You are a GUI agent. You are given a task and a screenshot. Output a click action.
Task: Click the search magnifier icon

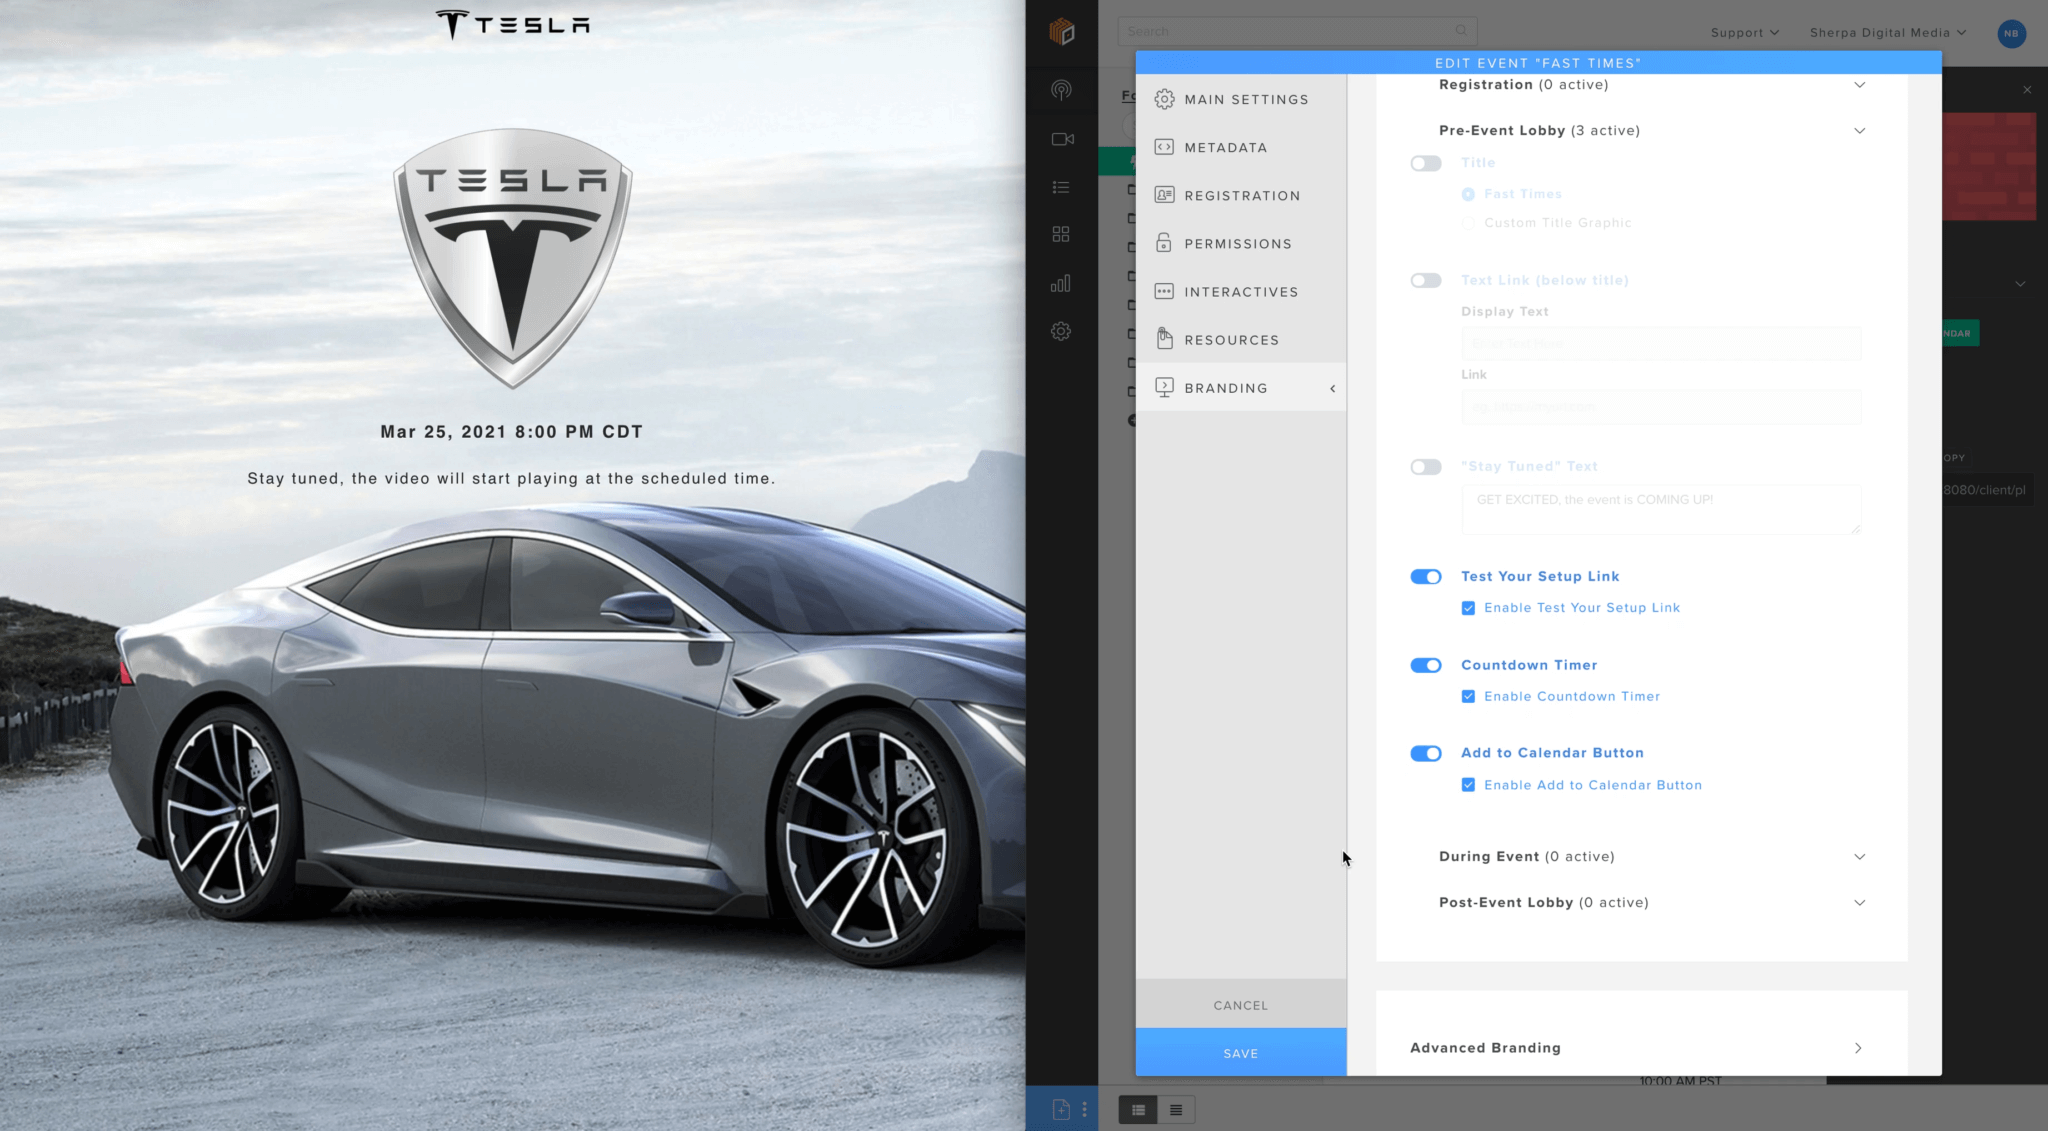pyautogui.click(x=1461, y=31)
